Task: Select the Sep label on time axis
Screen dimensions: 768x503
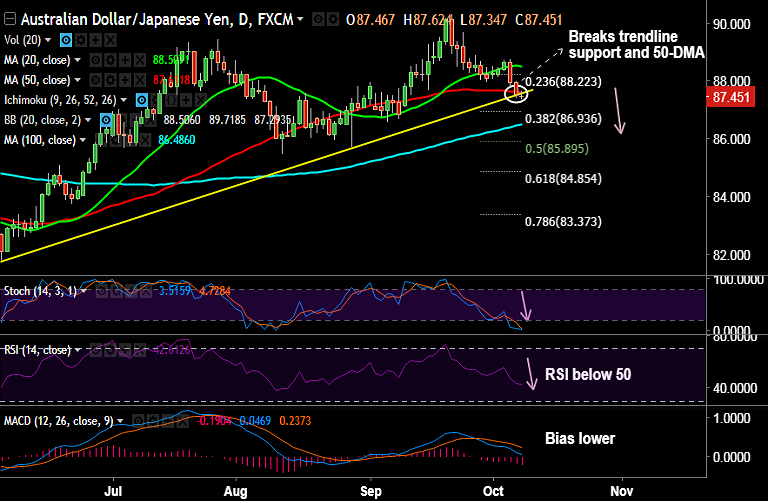Action: click(x=371, y=491)
